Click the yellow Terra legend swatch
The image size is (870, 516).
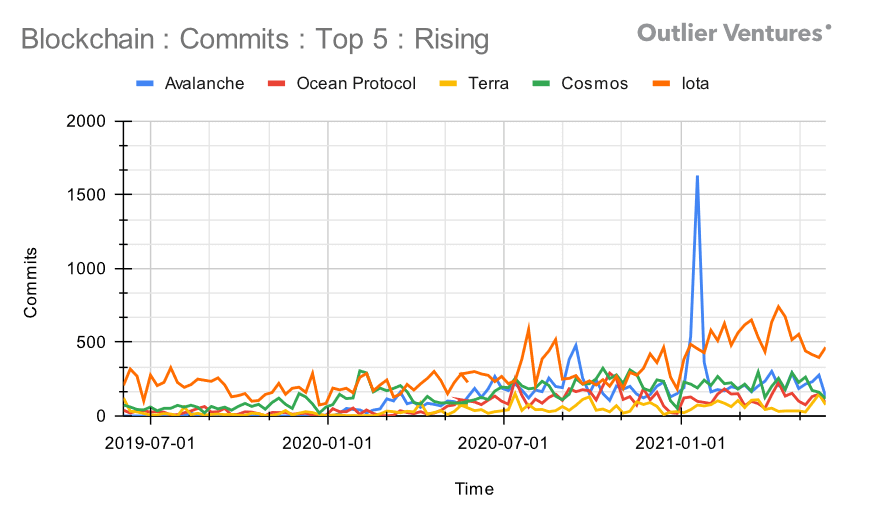point(448,84)
